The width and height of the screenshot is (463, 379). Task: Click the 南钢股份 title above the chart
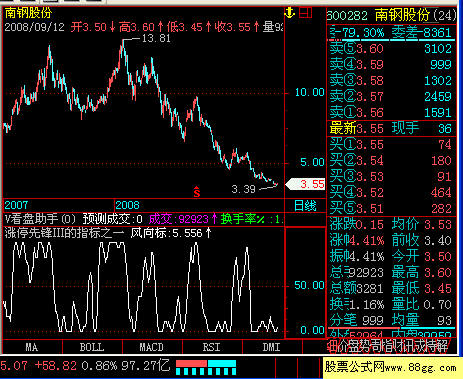point(28,13)
